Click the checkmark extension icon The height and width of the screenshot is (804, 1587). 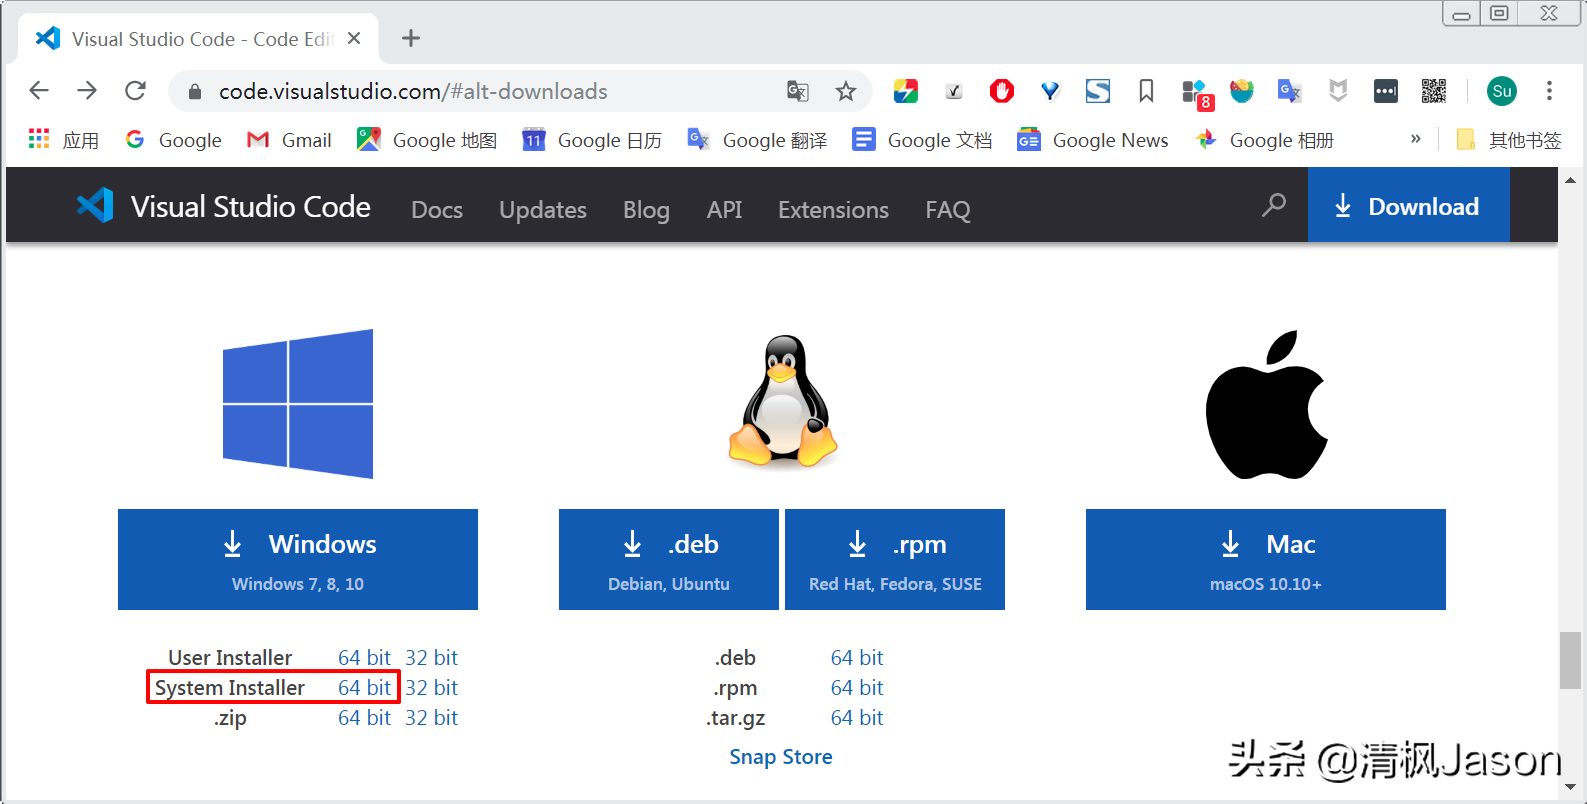tap(954, 91)
